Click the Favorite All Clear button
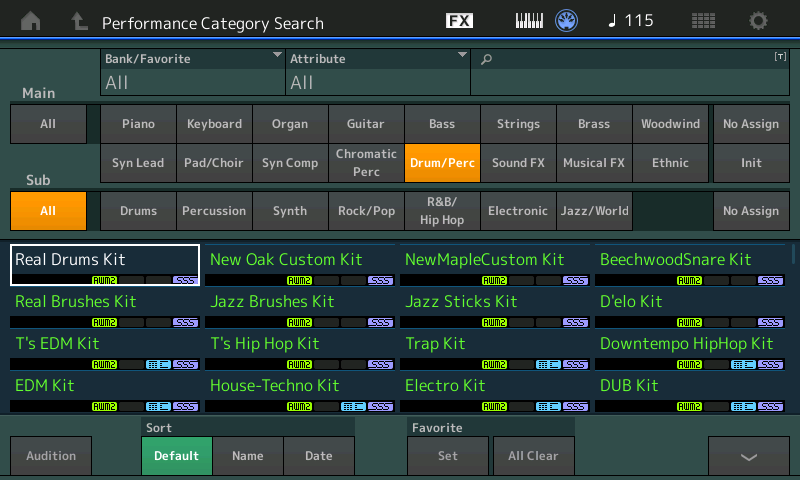 (x=533, y=456)
